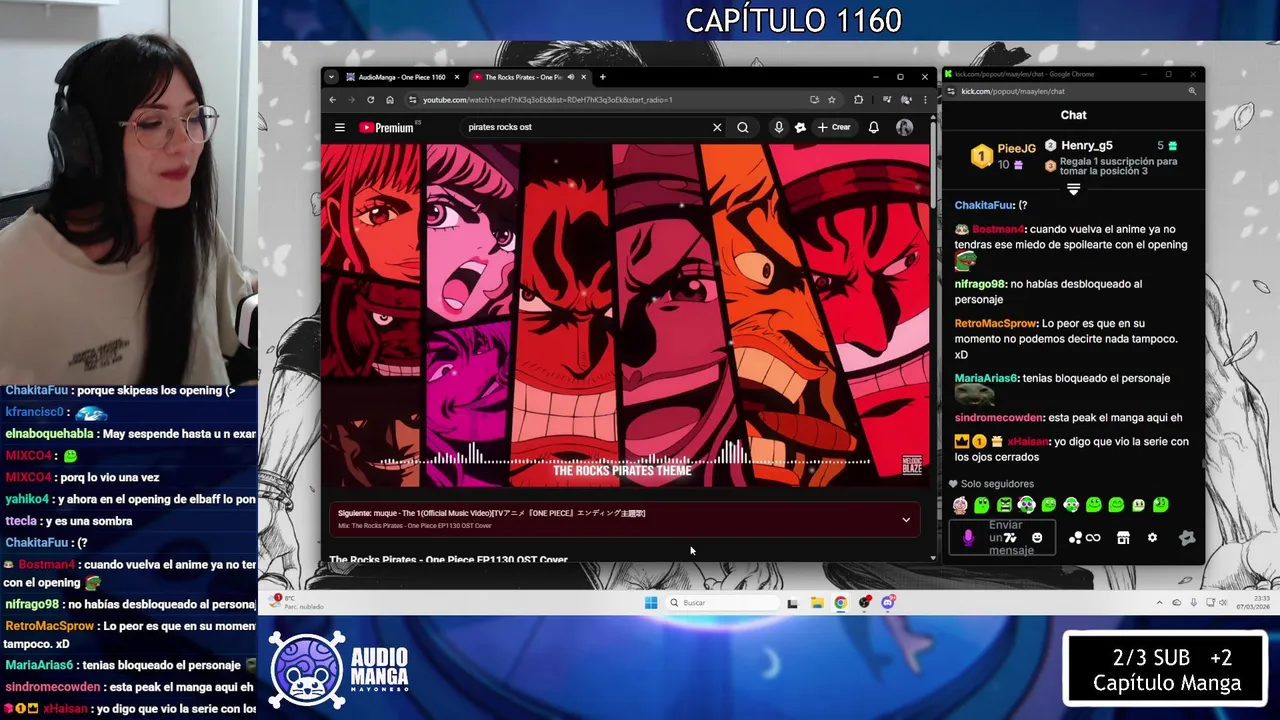Image resolution: width=1280 pixels, height=720 pixels.
Task: Open the YouTube hamburger guide menu
Action: coord(340,127)
